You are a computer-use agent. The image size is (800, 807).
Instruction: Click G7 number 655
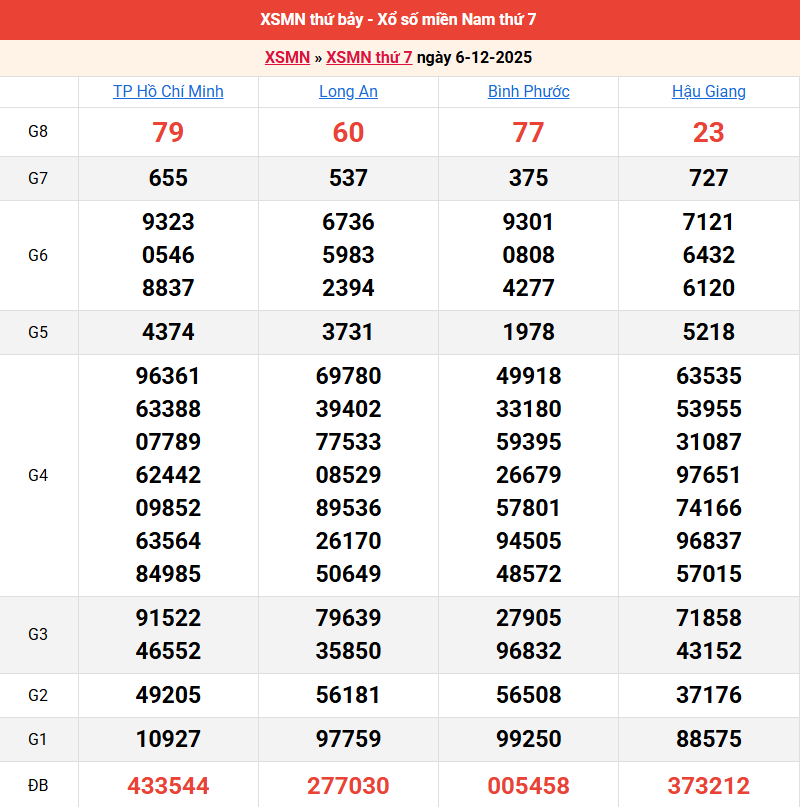coord(168,178)
